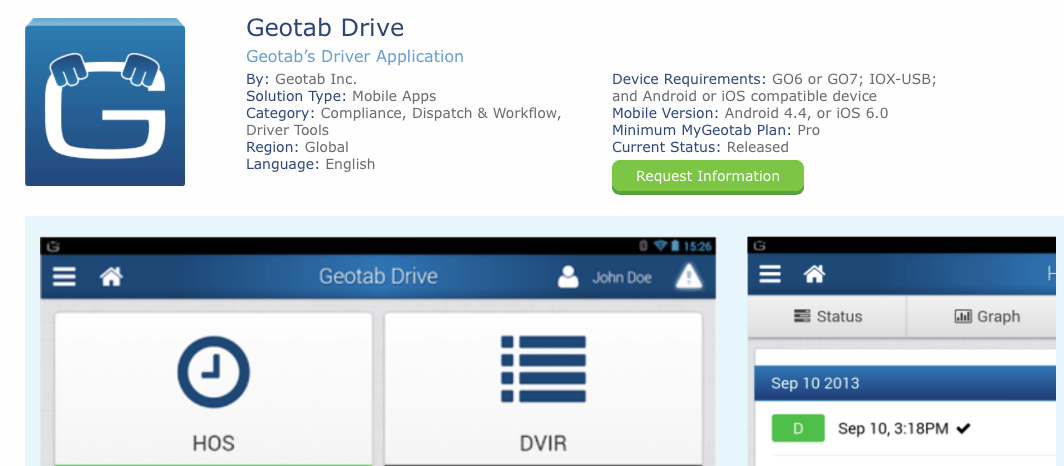1064x466 pixels.
Task: Click the Bluetooth icon in Android status bar
Action: [x=644, y=246]
